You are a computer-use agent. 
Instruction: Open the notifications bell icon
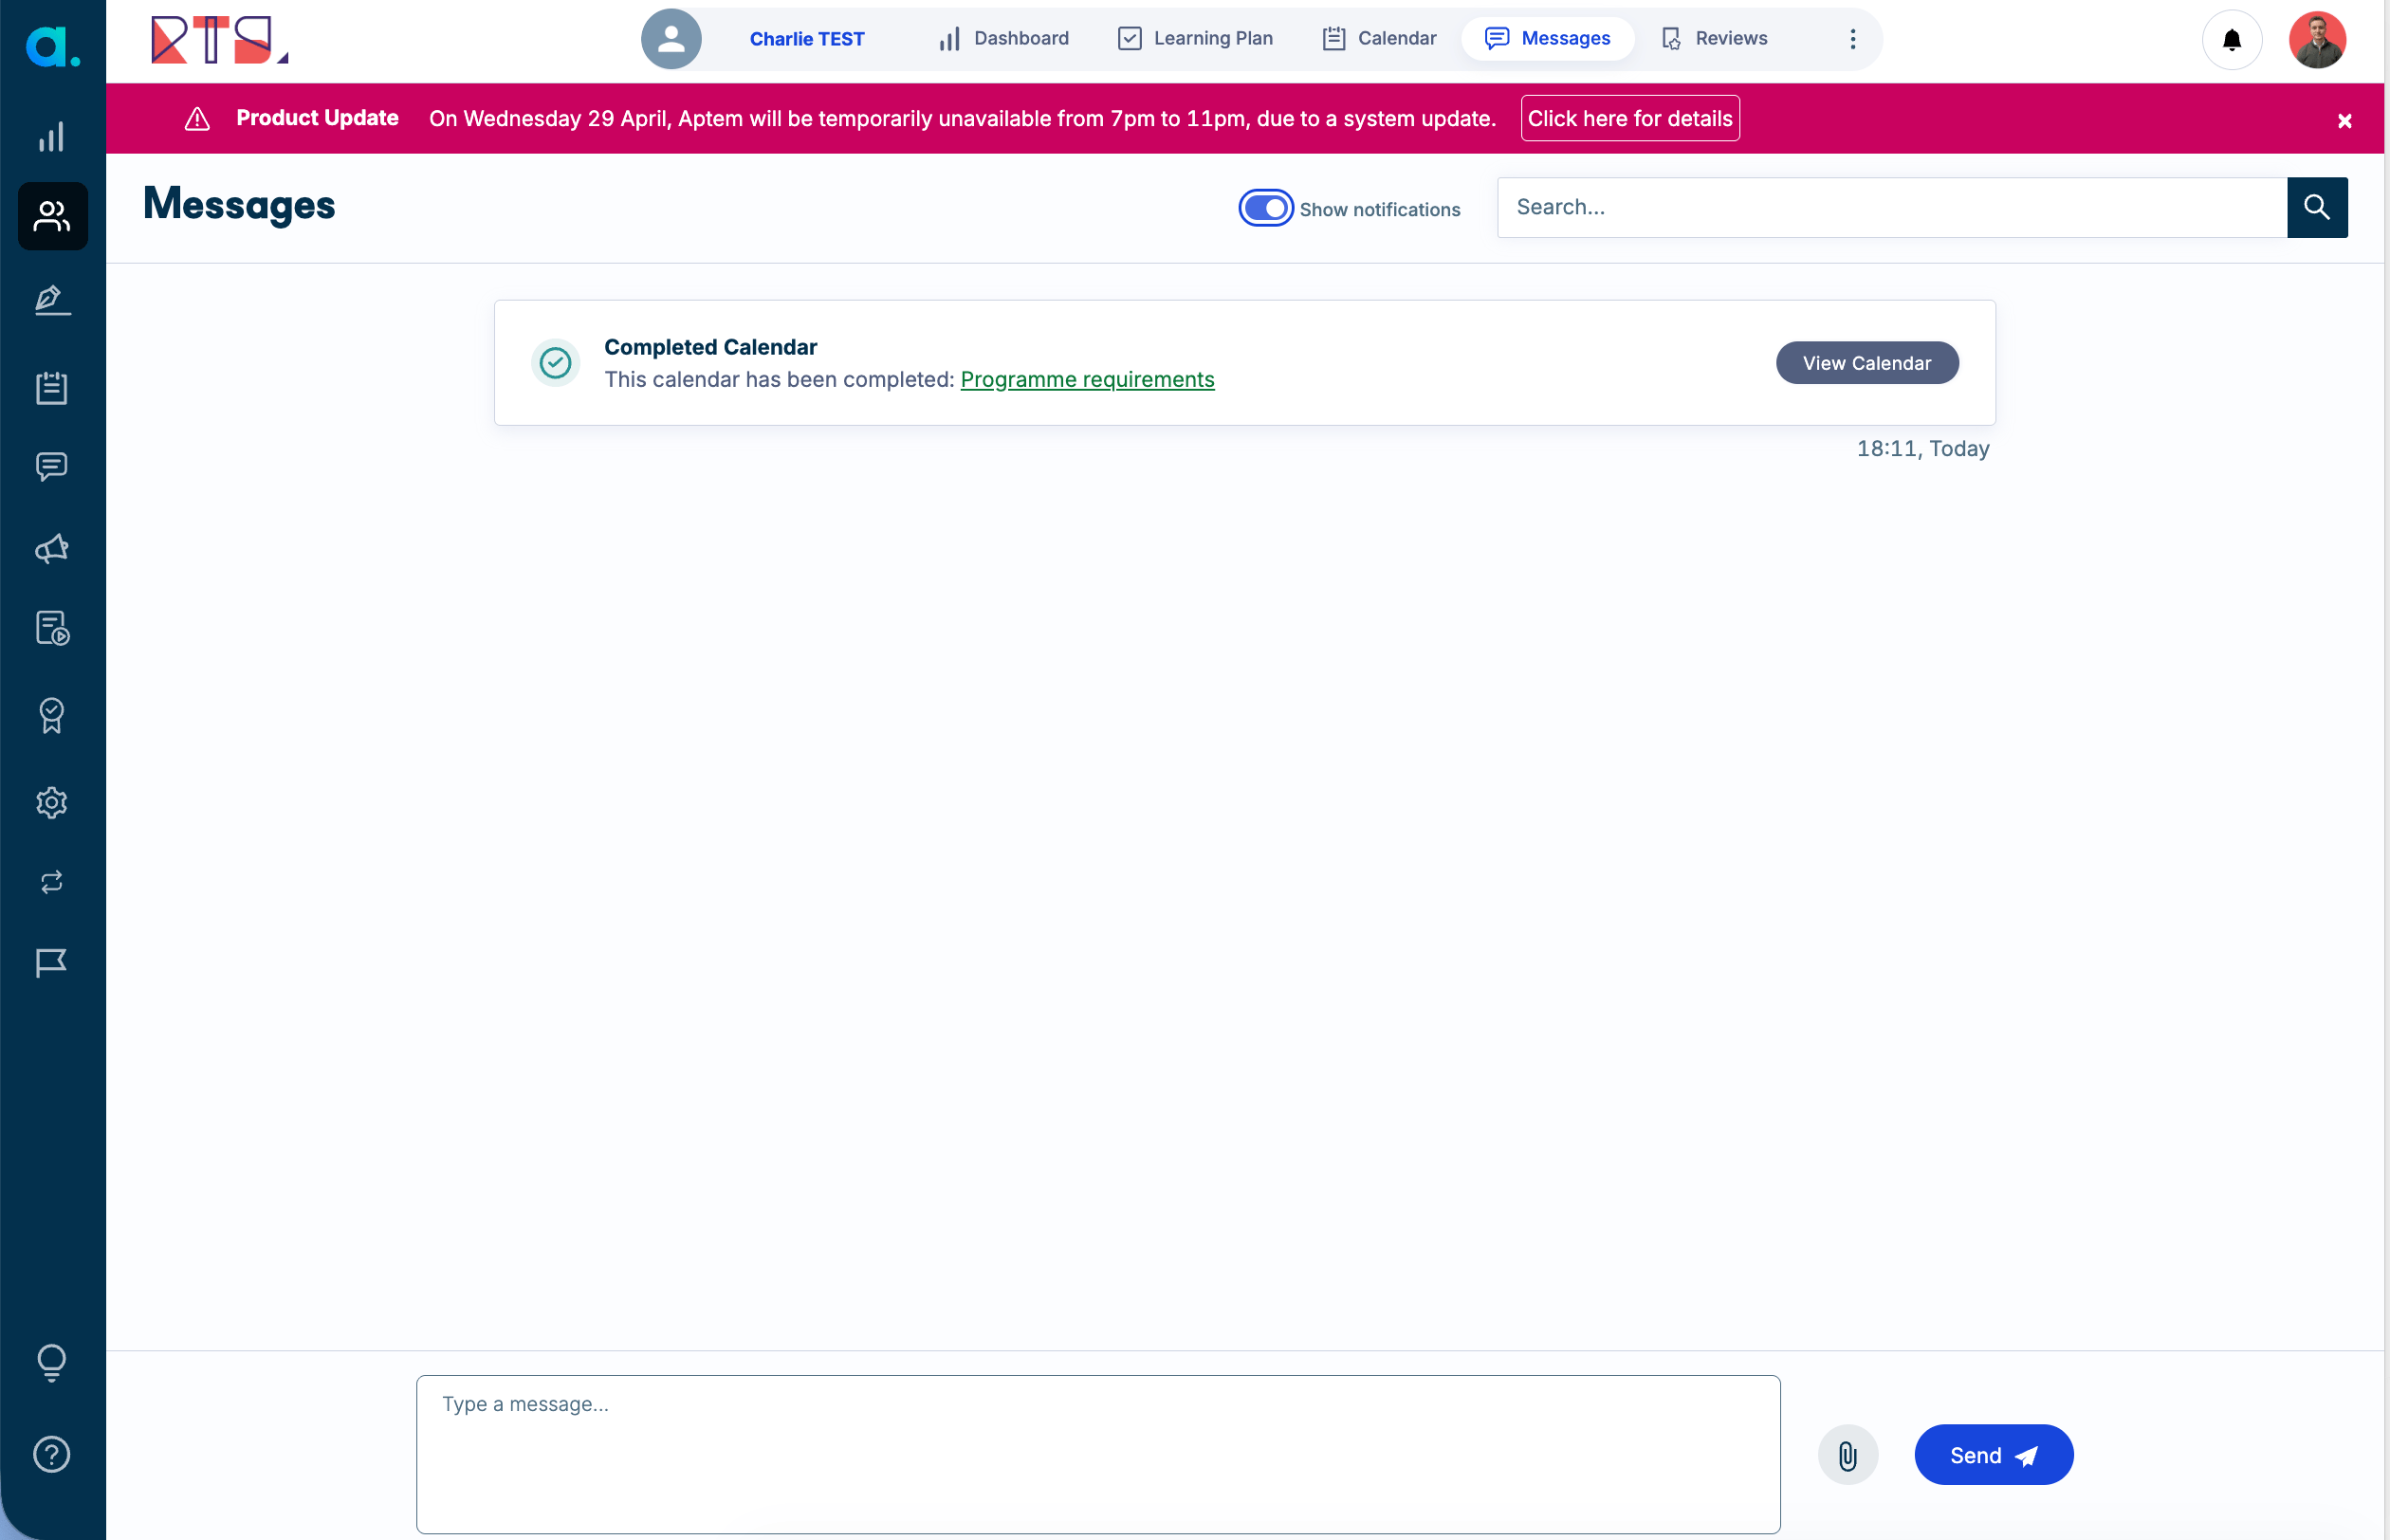pyautogui.click(x=2231, y=40)
